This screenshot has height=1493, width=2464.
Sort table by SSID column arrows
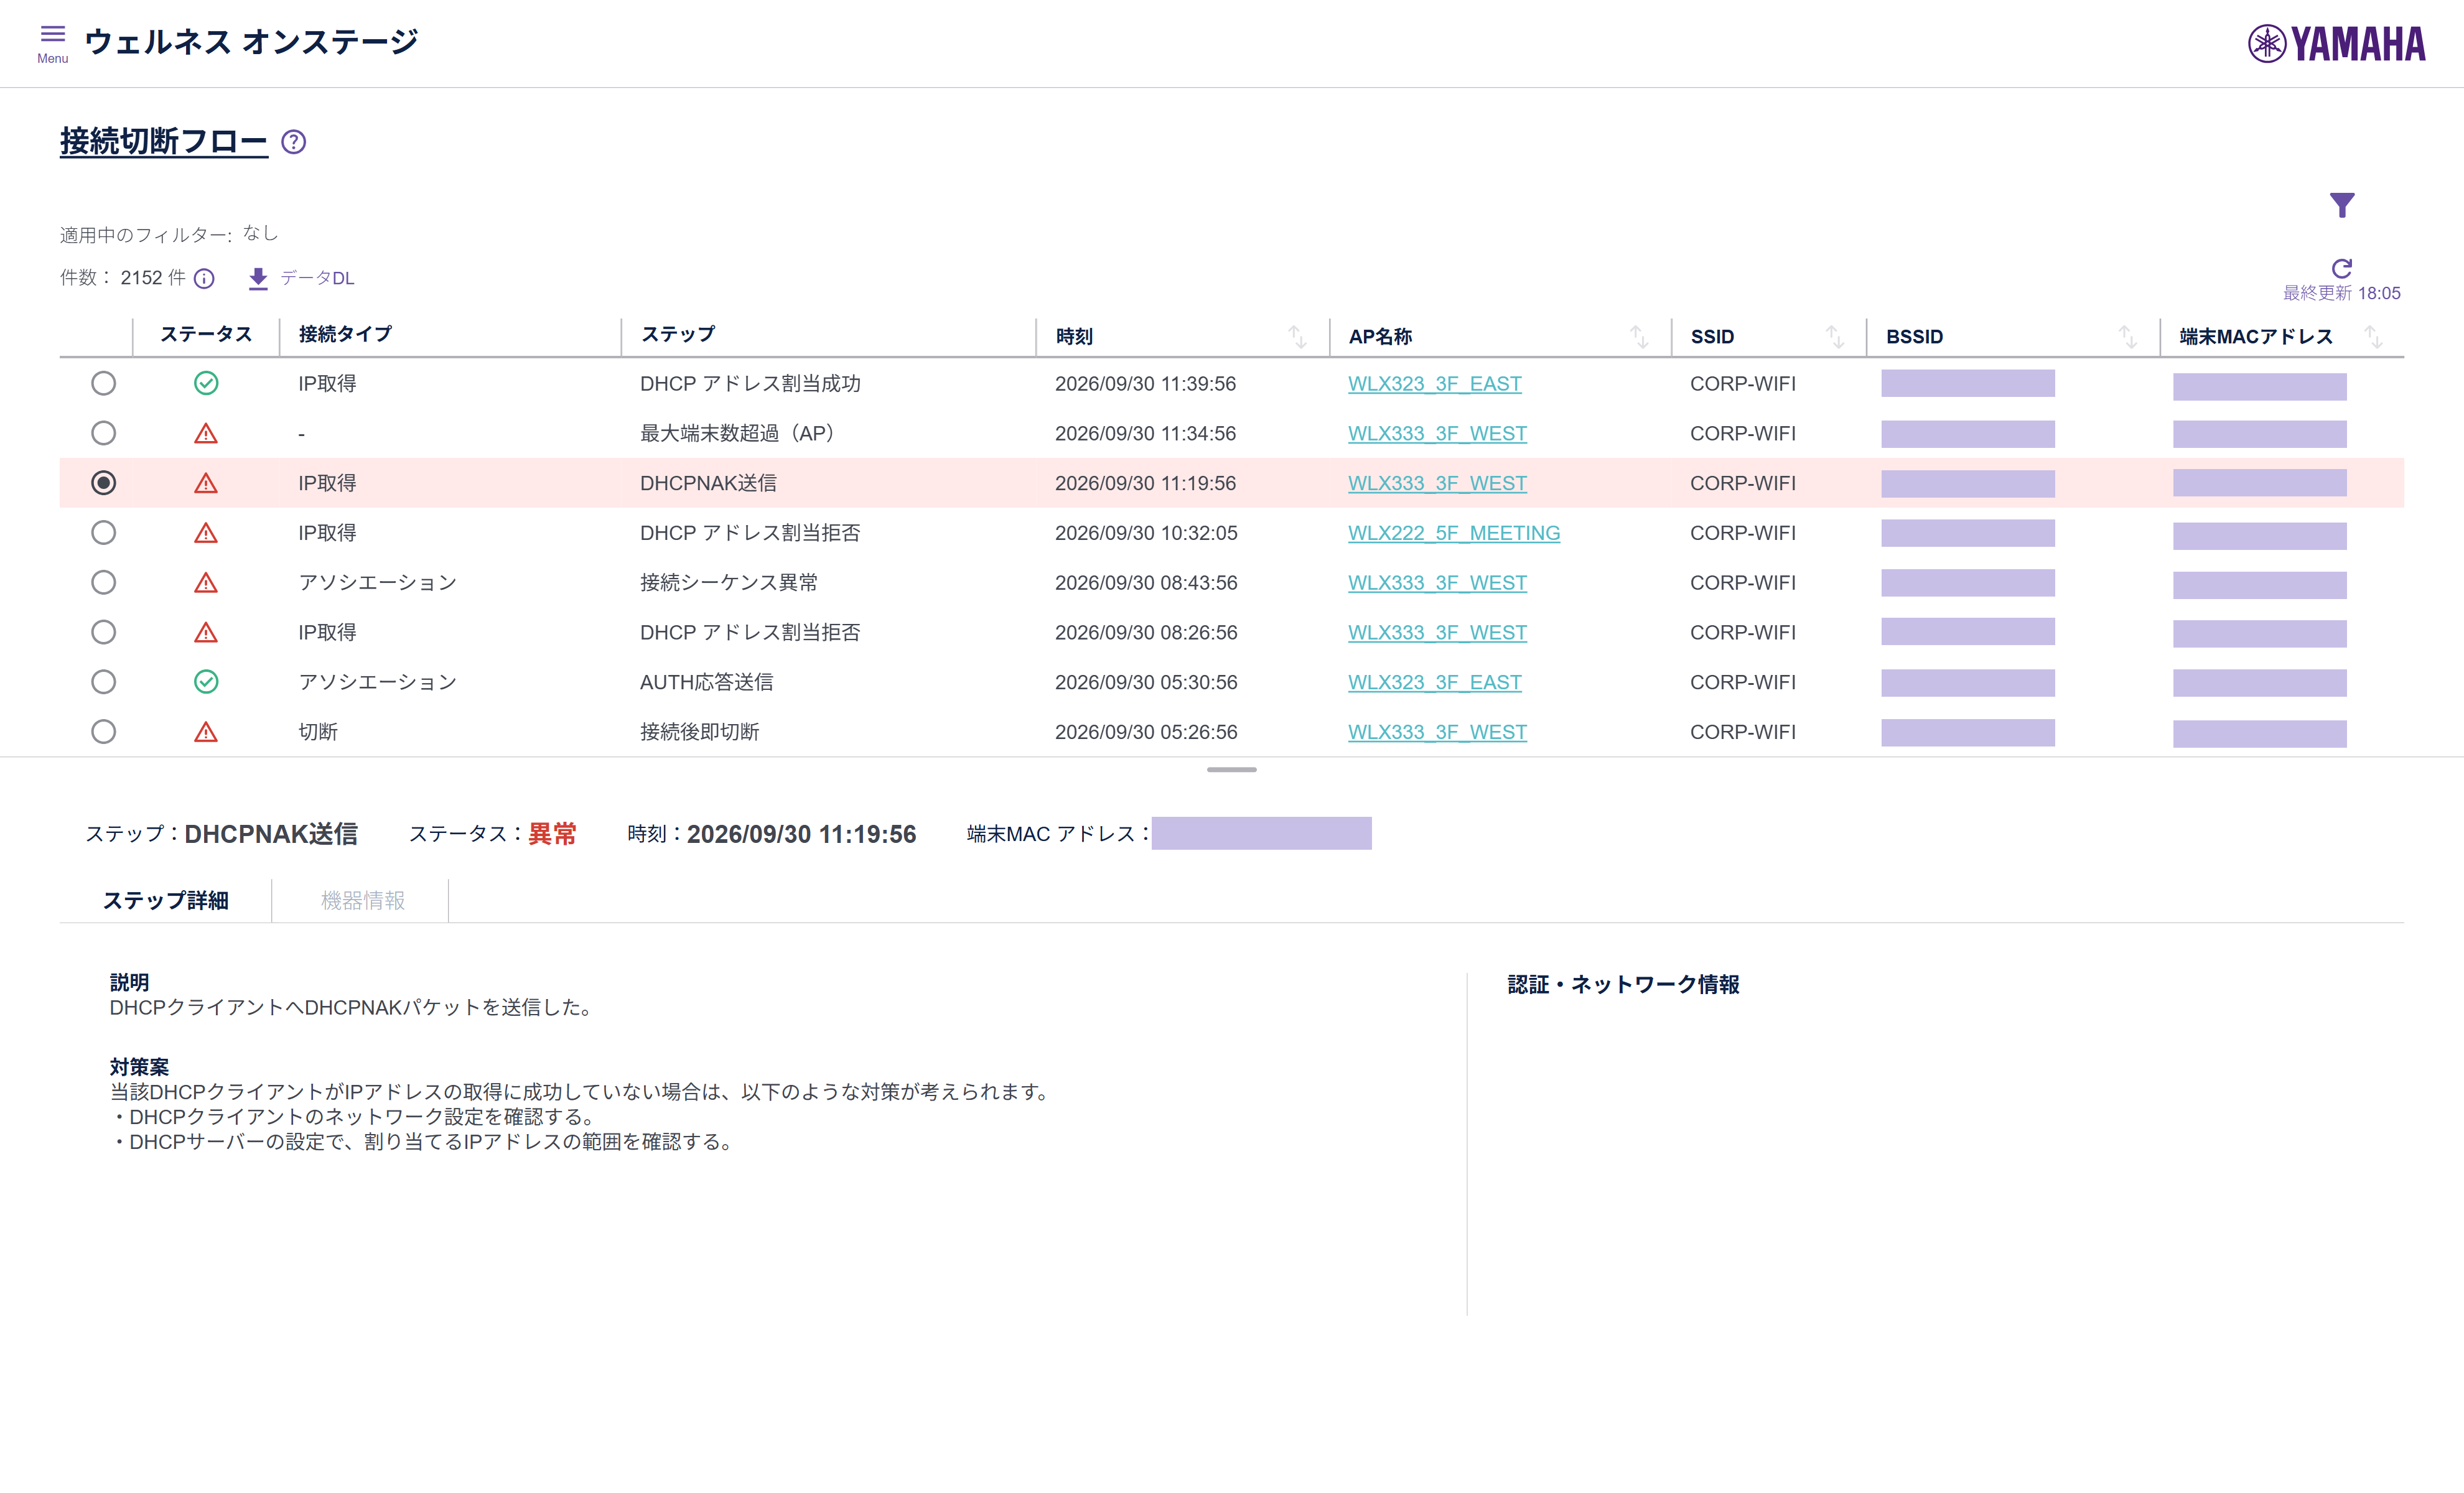tap(1835, 337)
